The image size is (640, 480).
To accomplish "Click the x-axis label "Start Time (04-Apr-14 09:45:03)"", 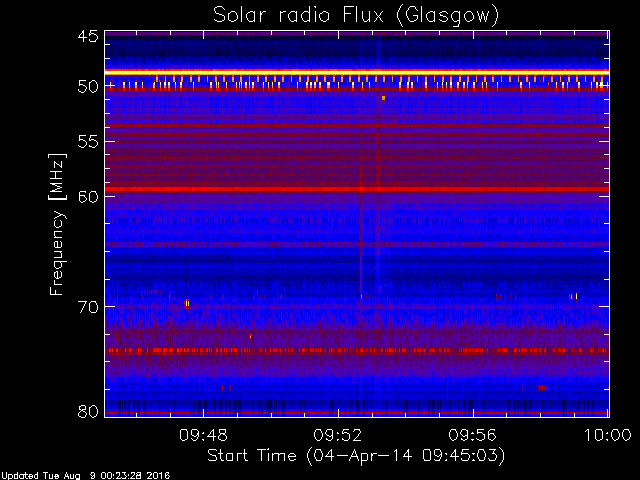I will tap(356, 455).
